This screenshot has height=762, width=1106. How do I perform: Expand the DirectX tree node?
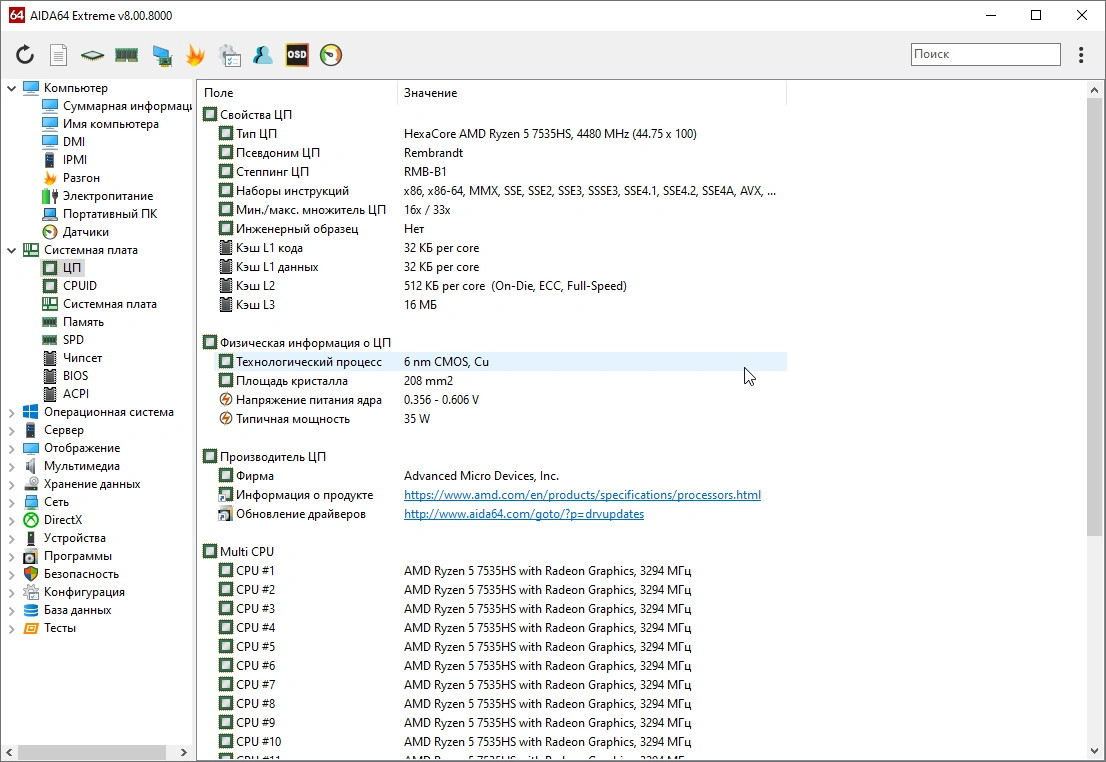(x=11, y=521)
